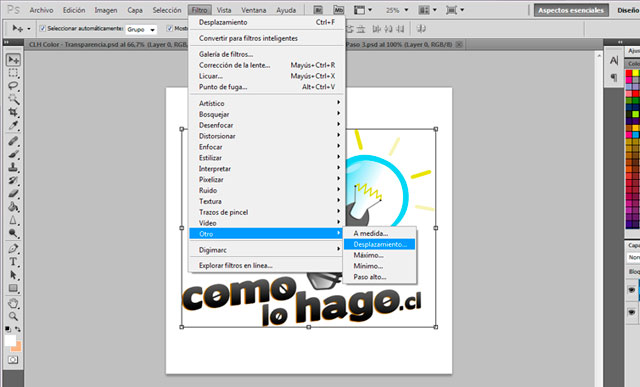
Task: Launch Bridge from the Br icon
Action: tap(318, 10)
